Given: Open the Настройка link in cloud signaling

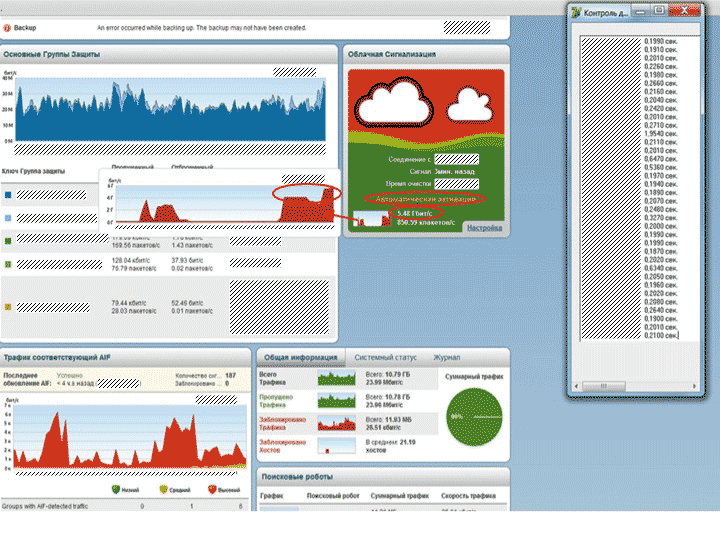Looking at the screenshot, I should [x=484, y=228].
